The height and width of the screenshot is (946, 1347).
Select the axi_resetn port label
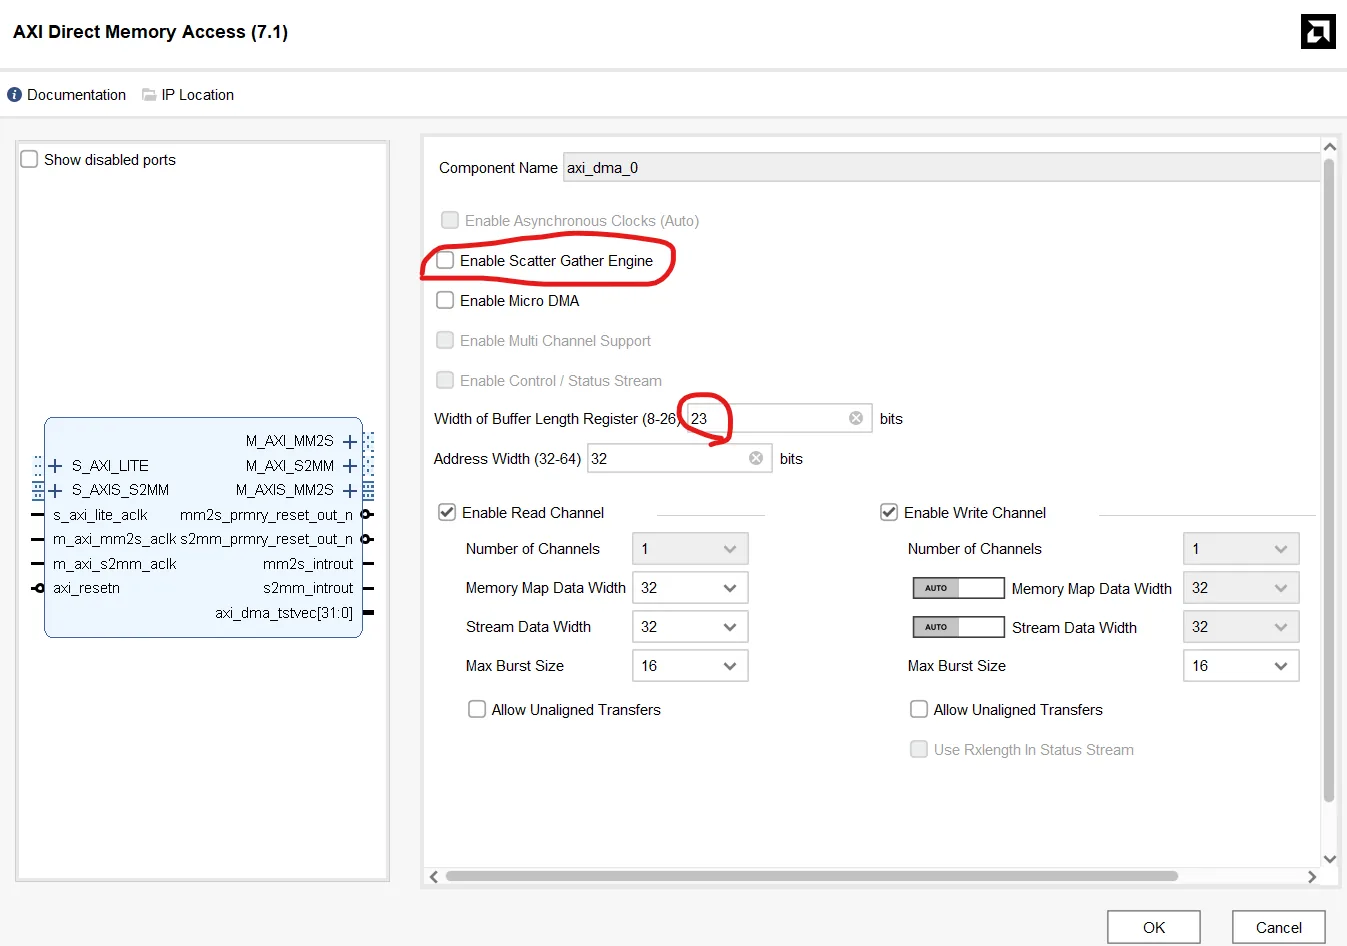click(86, 588)
